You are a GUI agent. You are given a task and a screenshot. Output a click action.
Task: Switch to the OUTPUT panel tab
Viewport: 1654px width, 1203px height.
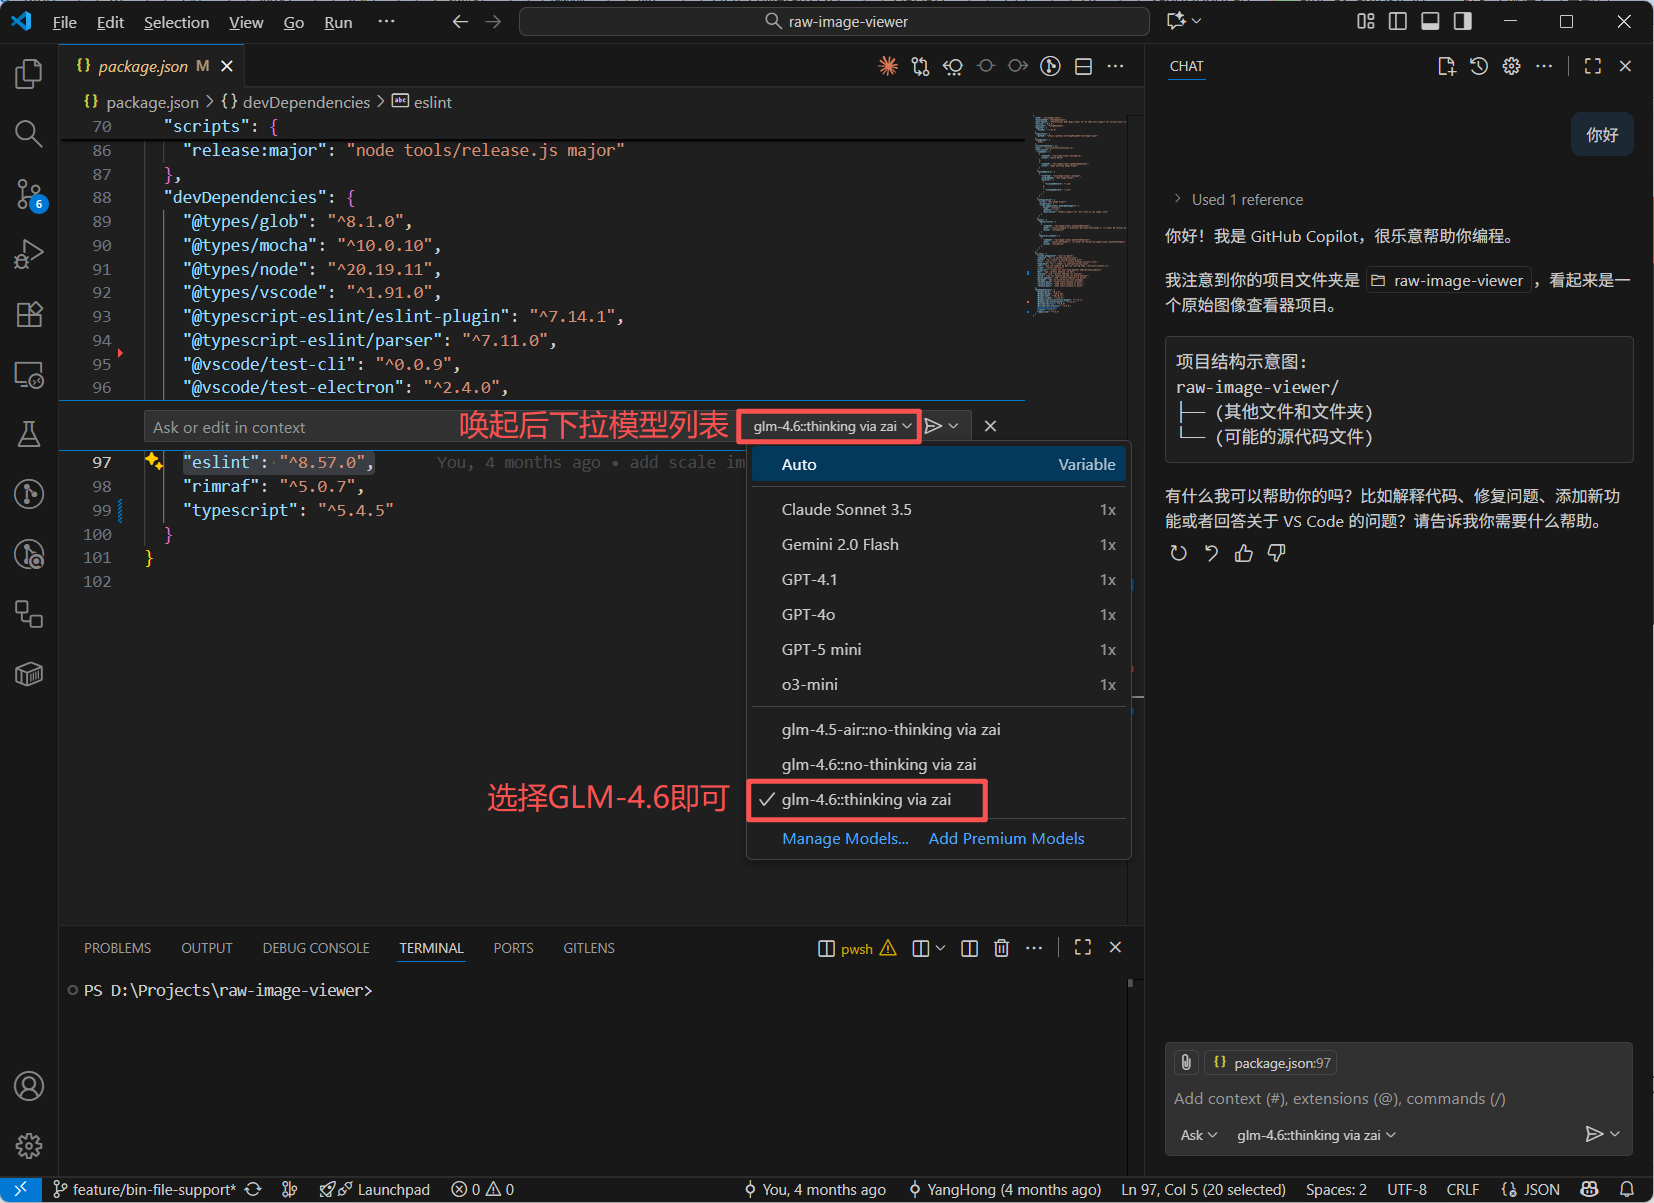[x=206, y=947]
